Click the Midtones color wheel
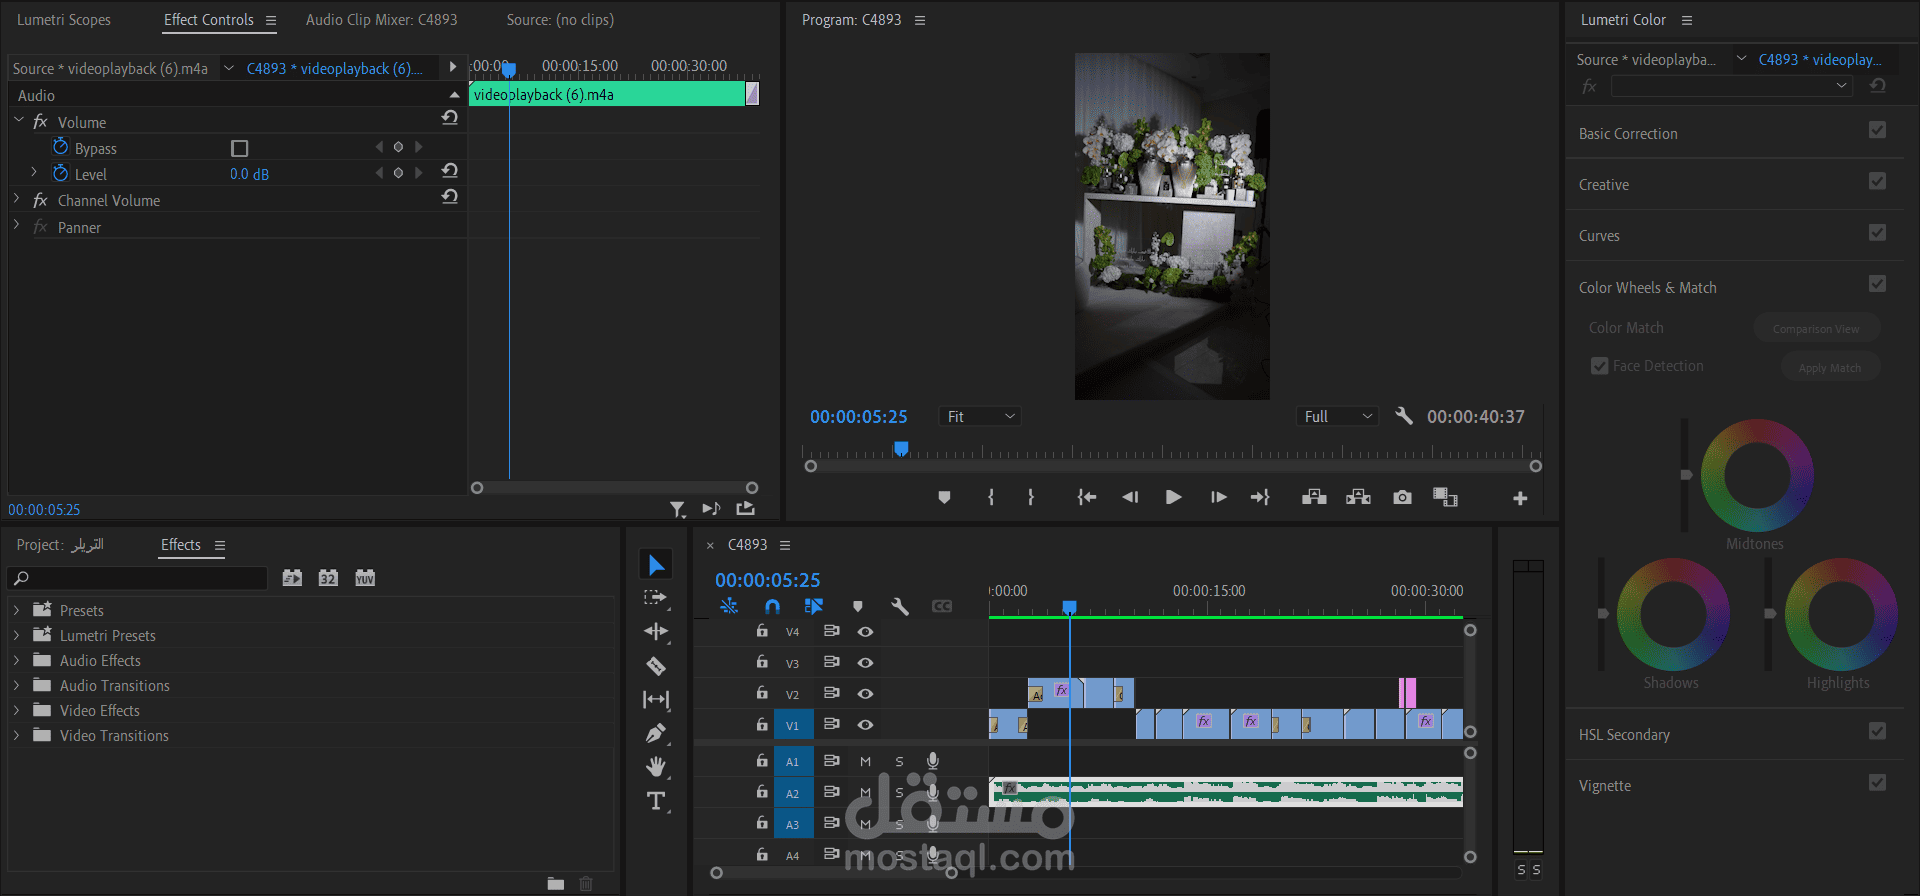 (x=1757, y=475)
